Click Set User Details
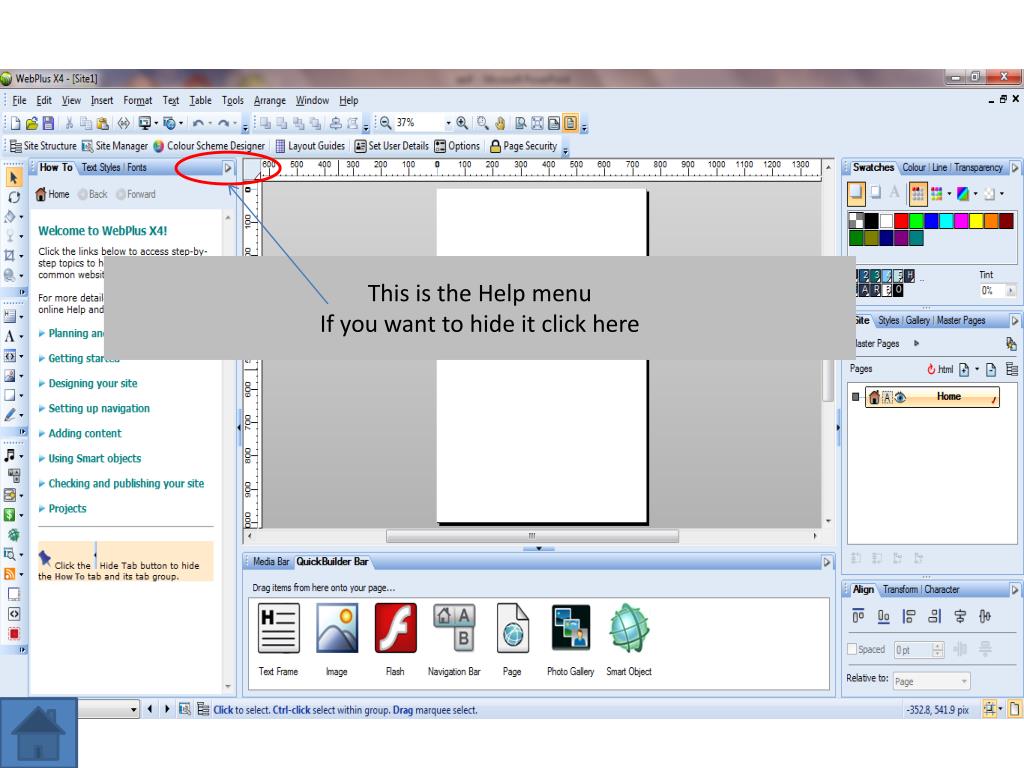This screenshot has height=768, width=1024. click(x=392, y=146)
